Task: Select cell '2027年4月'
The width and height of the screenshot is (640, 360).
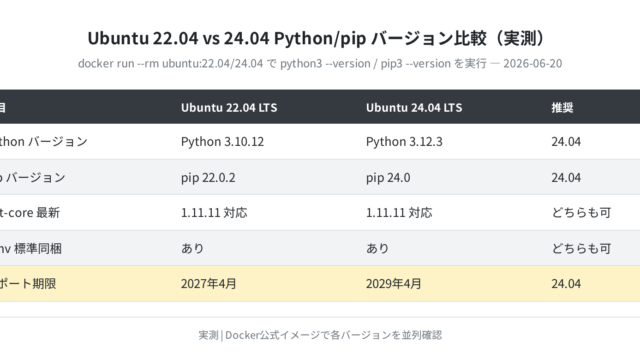Action: coord(209,284)
